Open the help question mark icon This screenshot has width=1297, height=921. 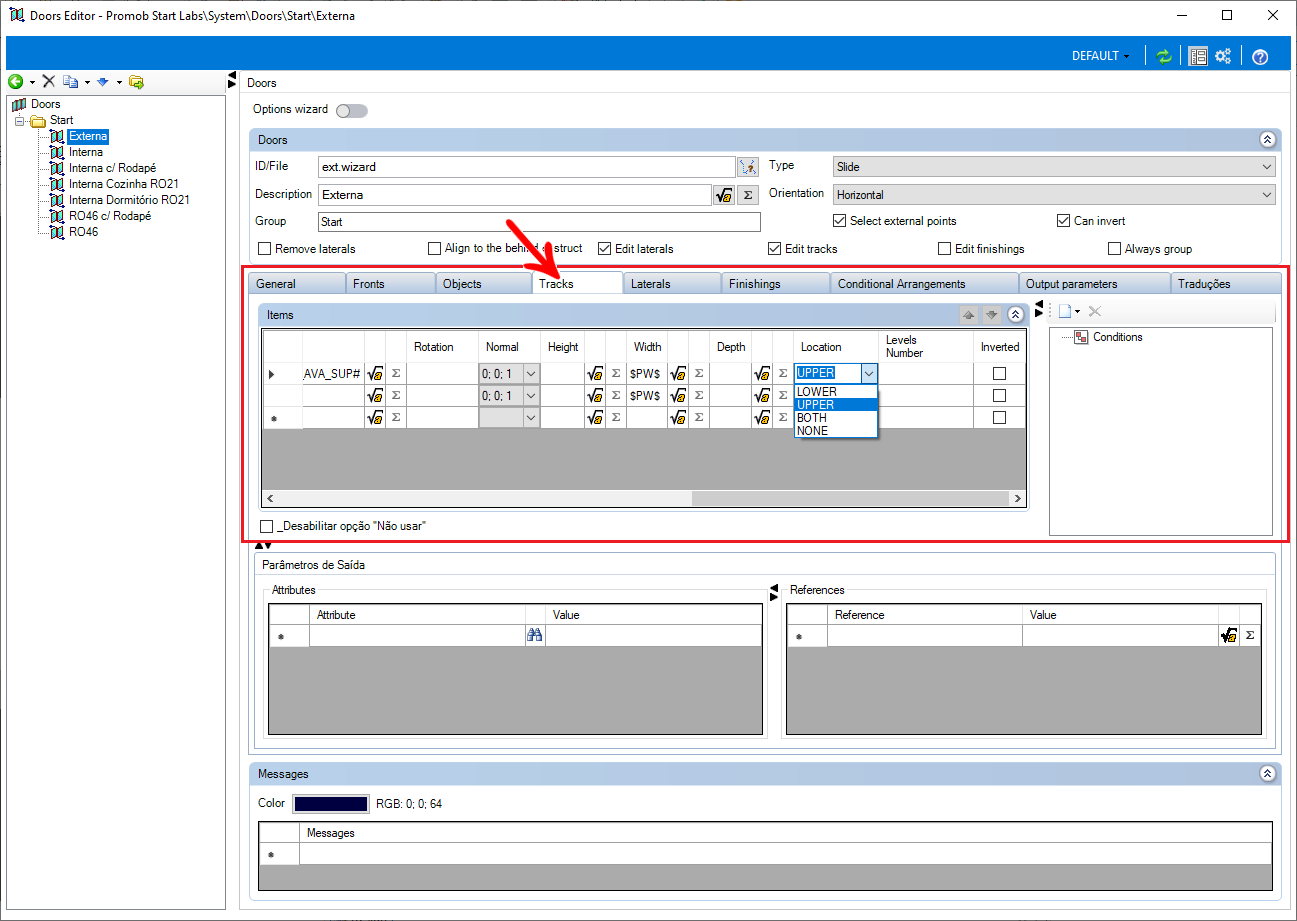(x=1260, y=57)
